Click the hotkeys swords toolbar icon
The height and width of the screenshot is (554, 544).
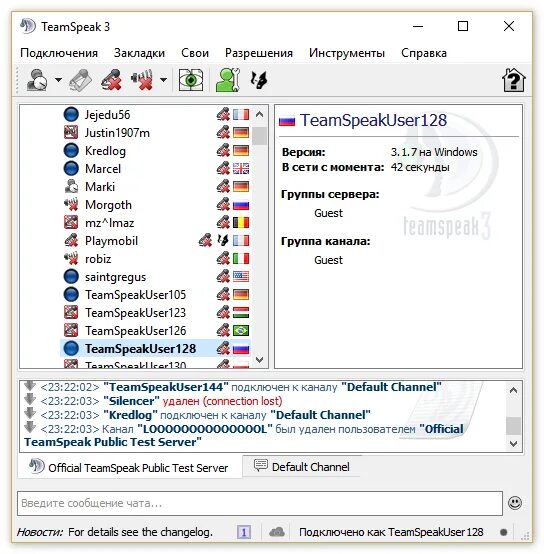click(x=259, y=80)
